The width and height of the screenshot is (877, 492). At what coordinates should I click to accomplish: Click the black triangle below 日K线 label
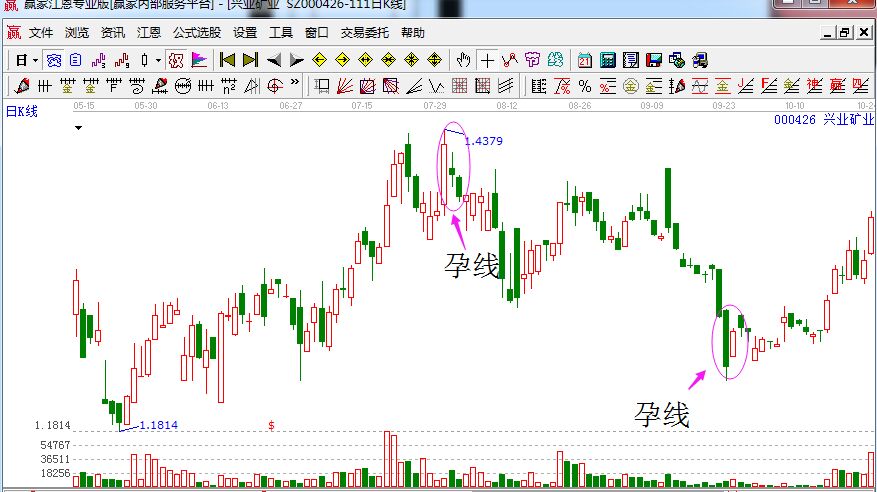(77, 128)
